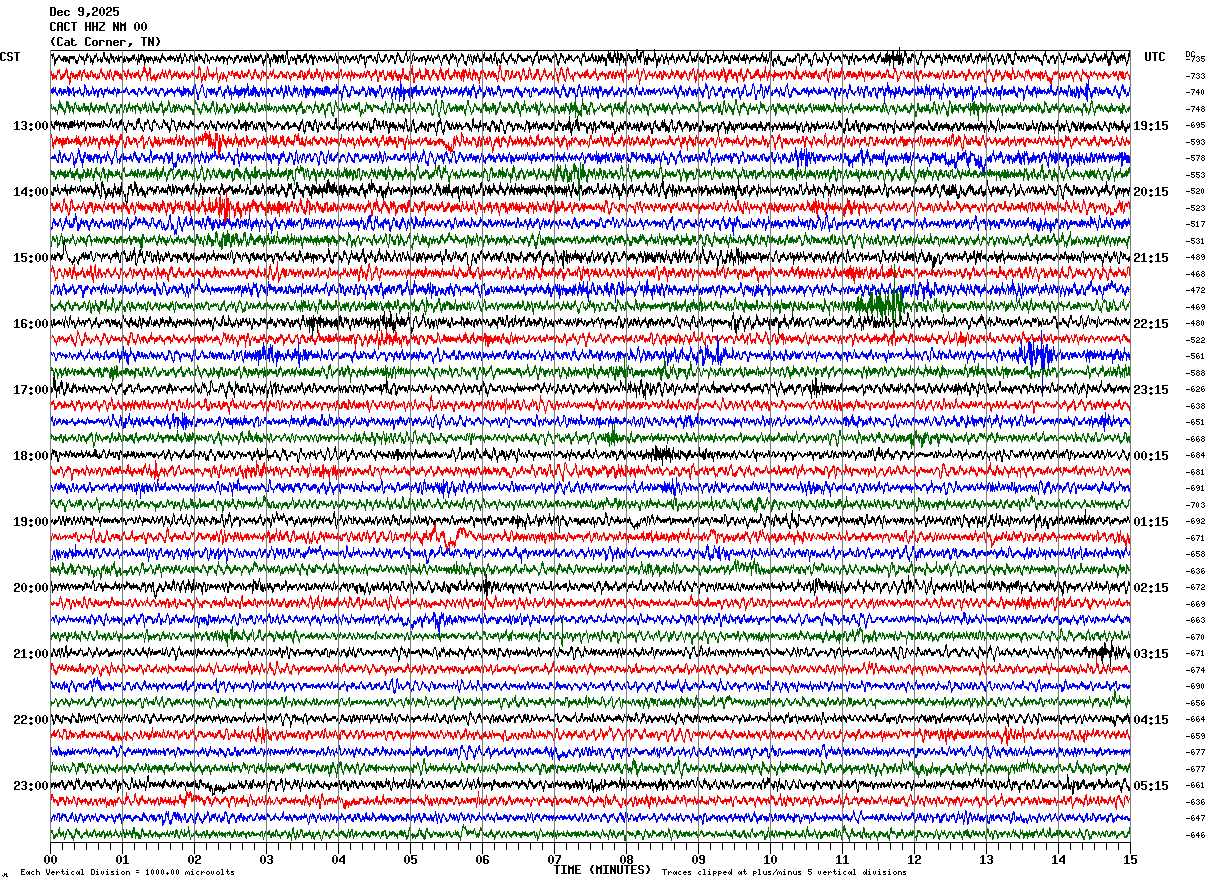Click the UTC timezone label
This screenshot has width=1210, height=886.
point(1155,57)
